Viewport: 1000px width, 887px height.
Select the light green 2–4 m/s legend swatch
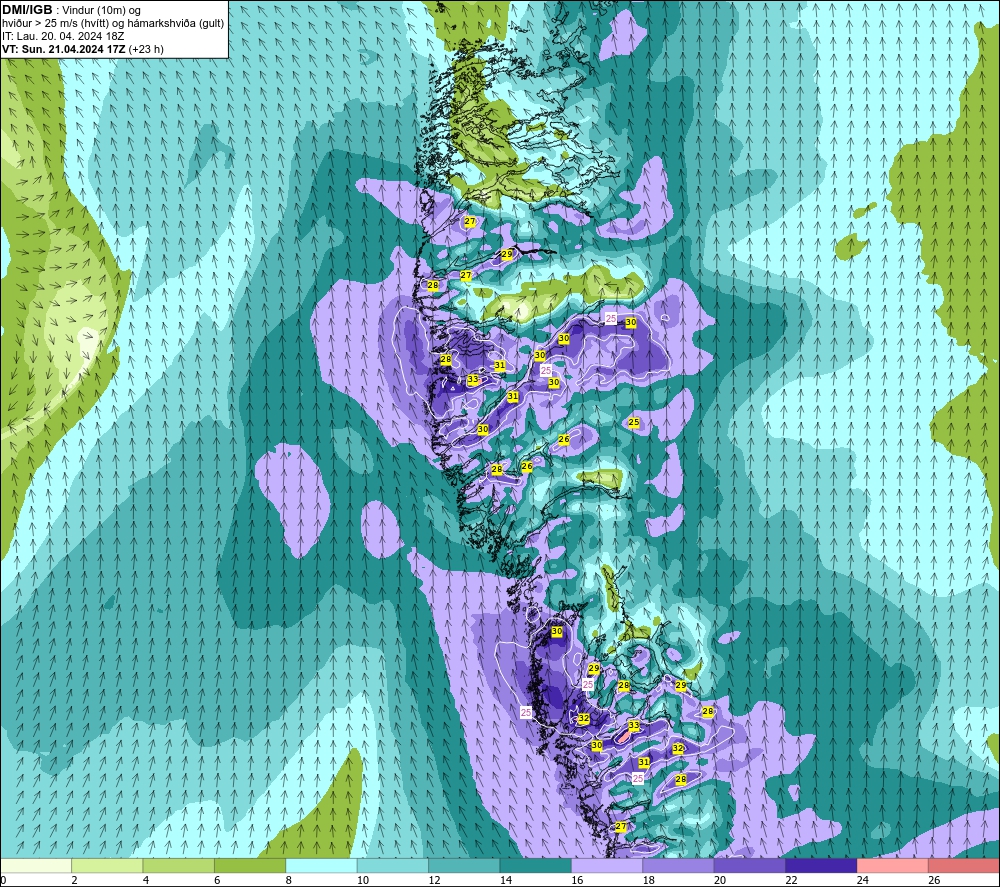pyautogui.click(x=107, y=865)
